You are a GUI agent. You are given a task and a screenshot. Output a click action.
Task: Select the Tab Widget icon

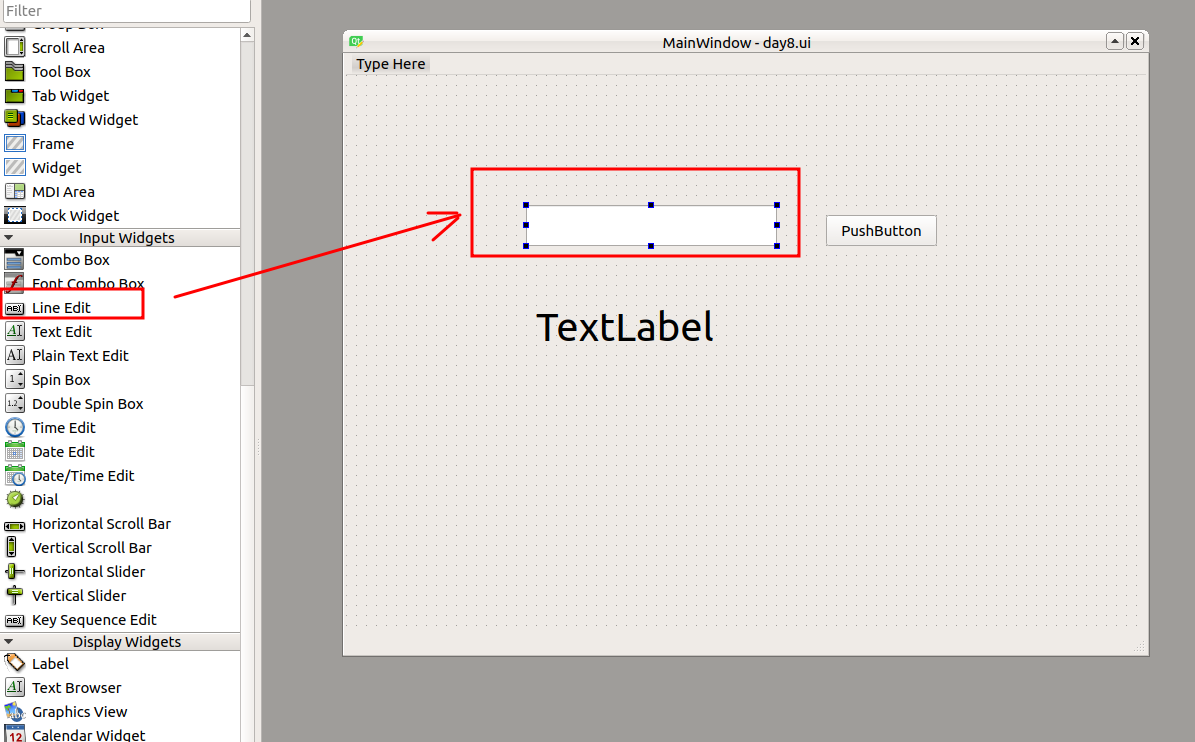tap(15, 96)
